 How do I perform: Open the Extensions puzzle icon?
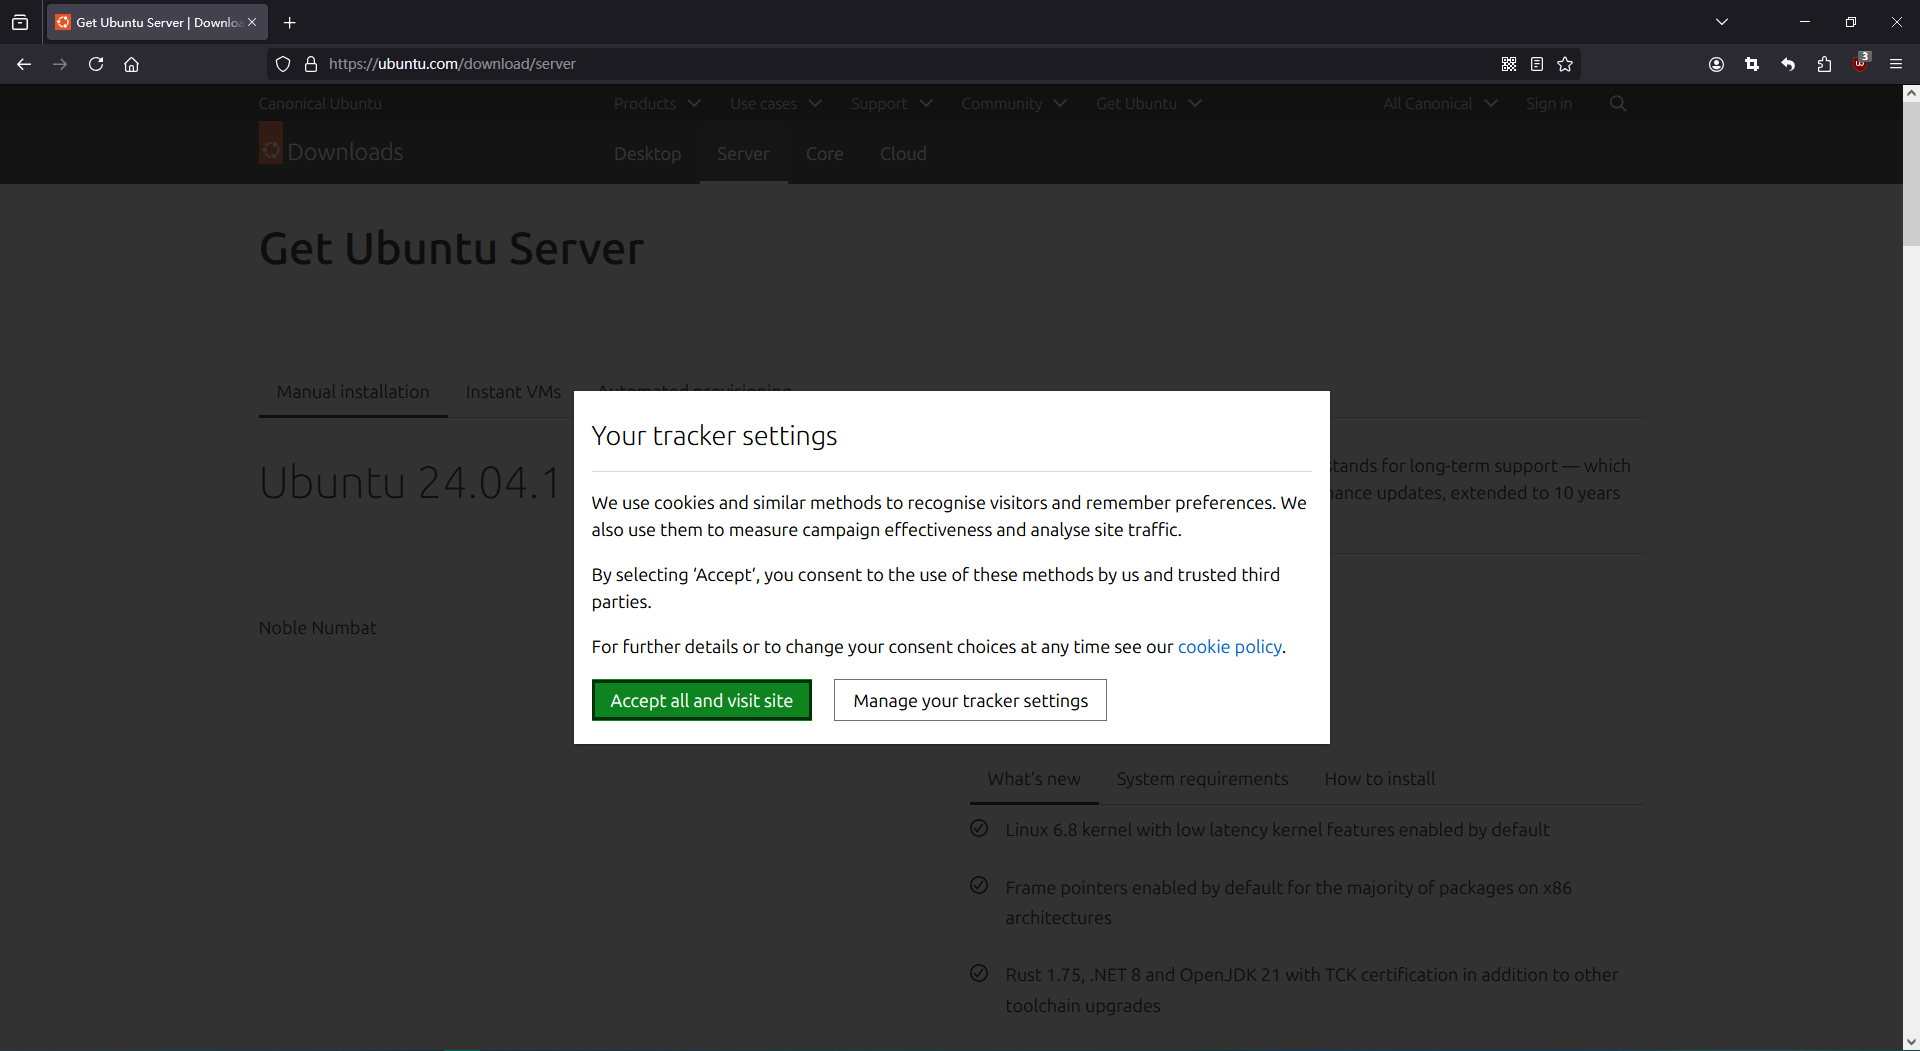(1824, 64)
